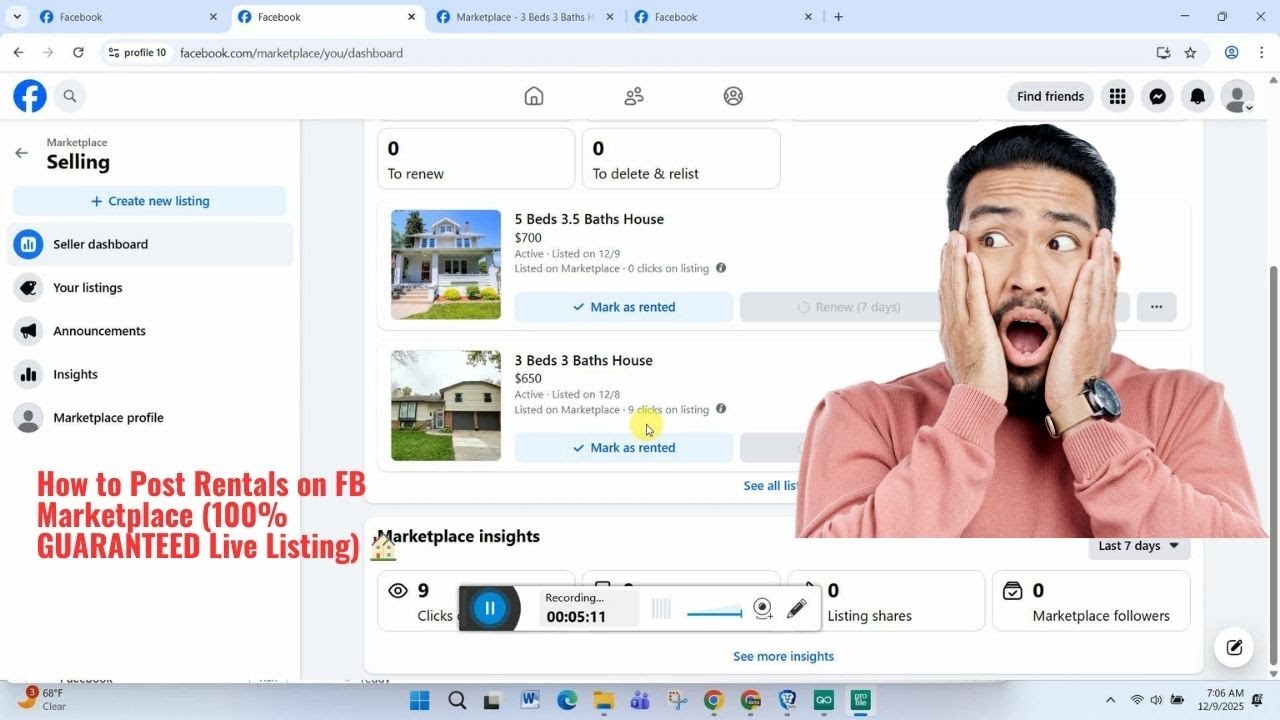This screenshot has height=720, width=1280.
Task: Go back in browser history
Action: [18, 53]
